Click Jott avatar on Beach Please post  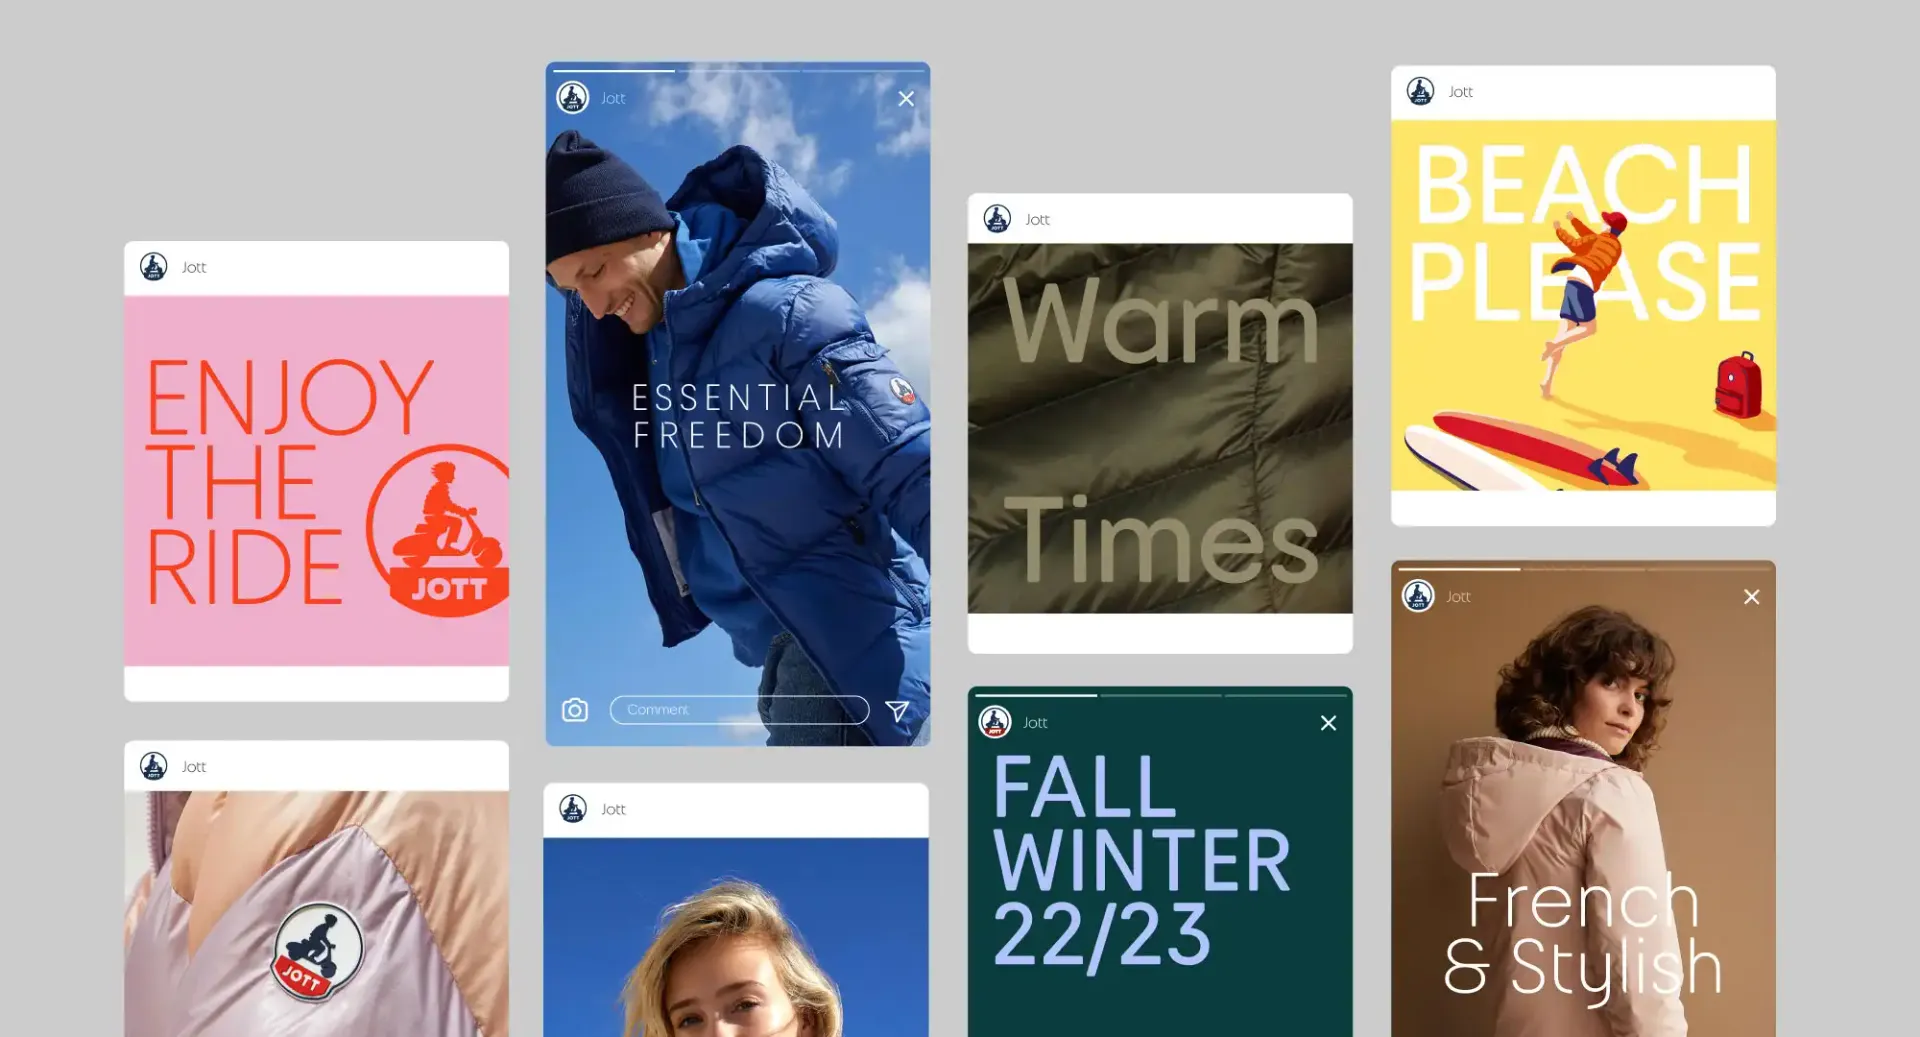coord(1420,92)
